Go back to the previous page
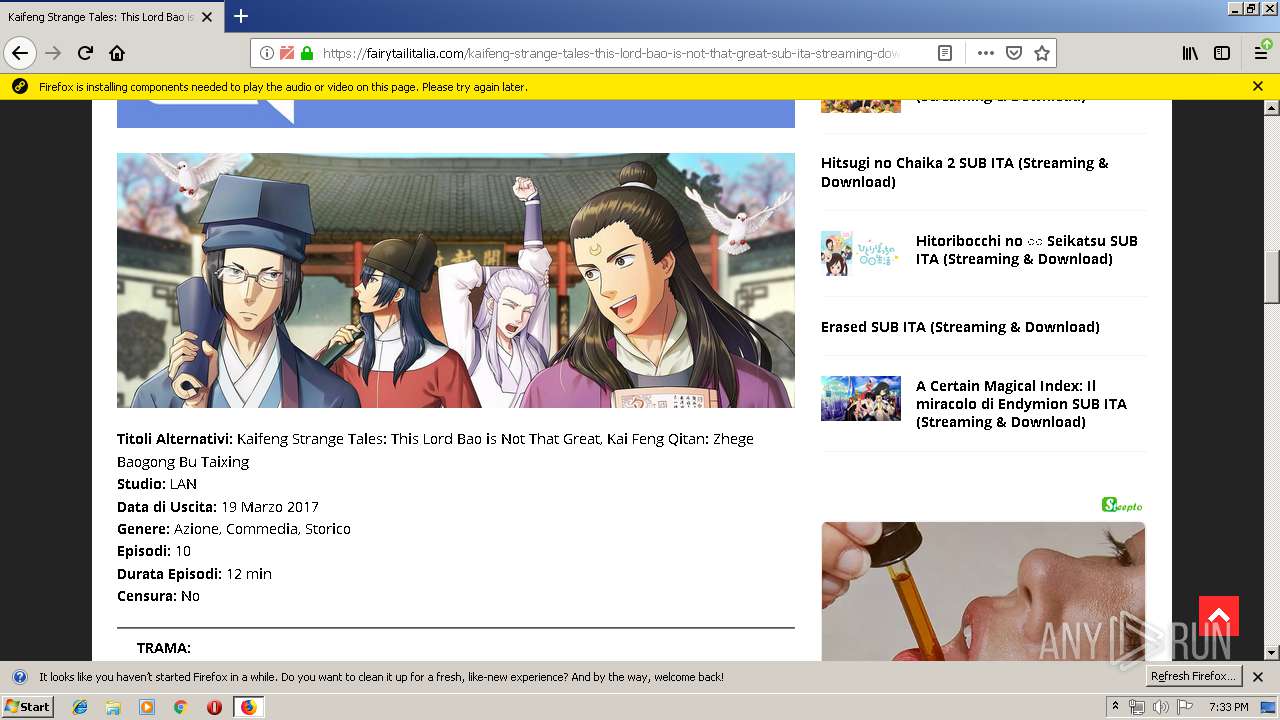This screenshot has width=1280, height=720. 20,53
